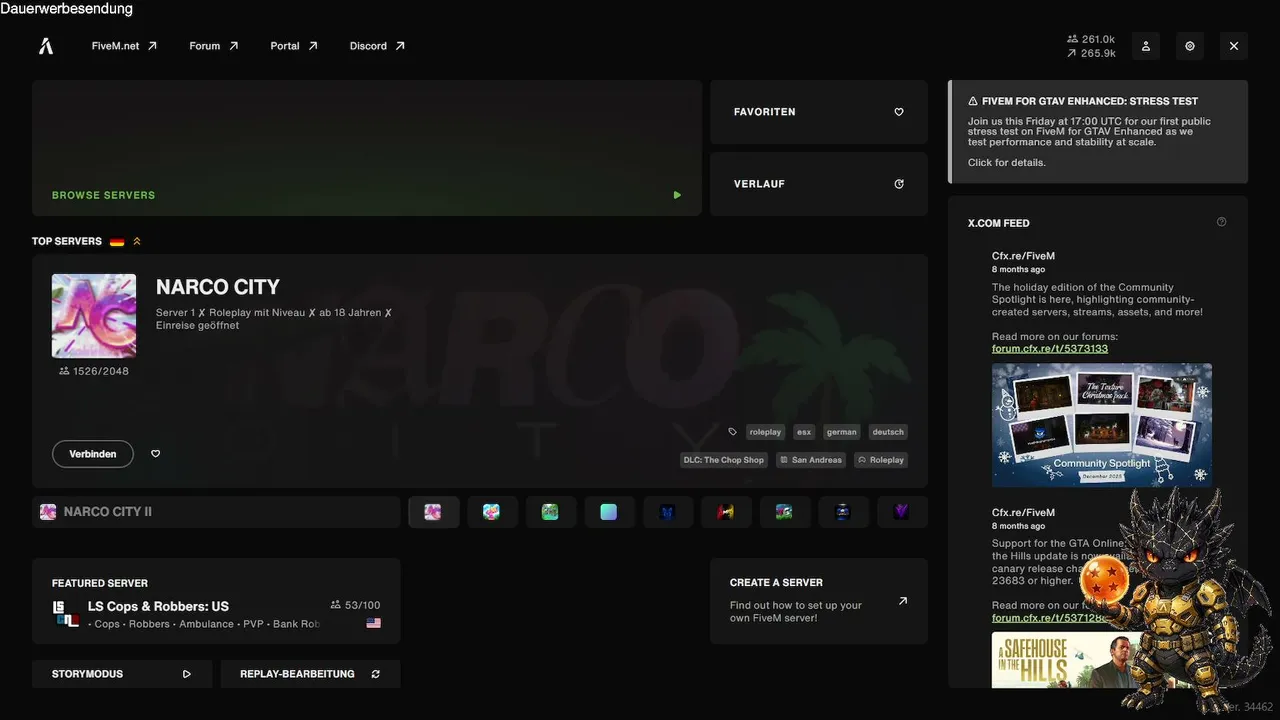This screenshot has width=1280, height=720.
Task: Click the arrow icon on Create a Server
Action: (903, 601)
